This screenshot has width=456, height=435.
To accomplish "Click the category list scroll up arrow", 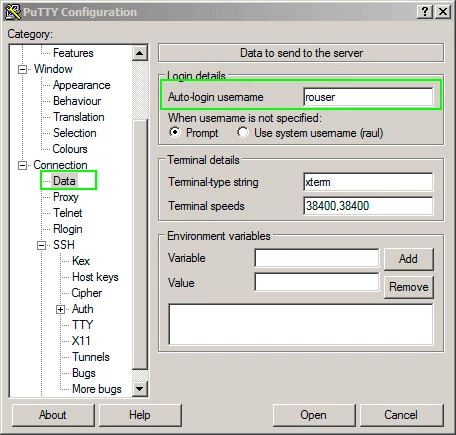I will 140,53.
